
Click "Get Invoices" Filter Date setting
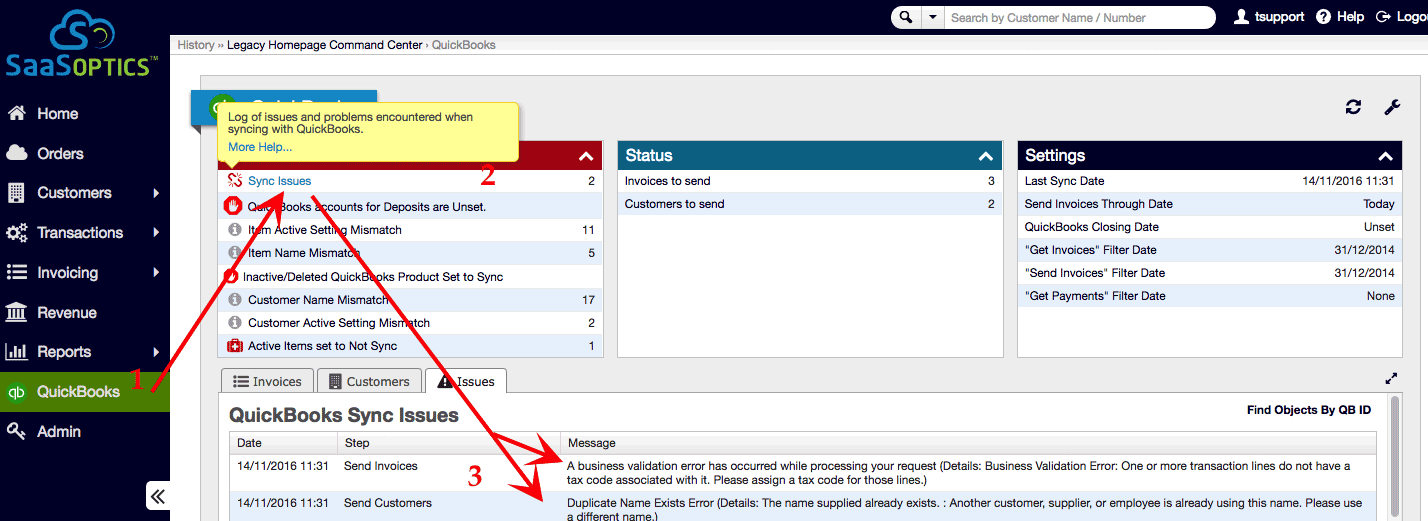(1210, 250)
